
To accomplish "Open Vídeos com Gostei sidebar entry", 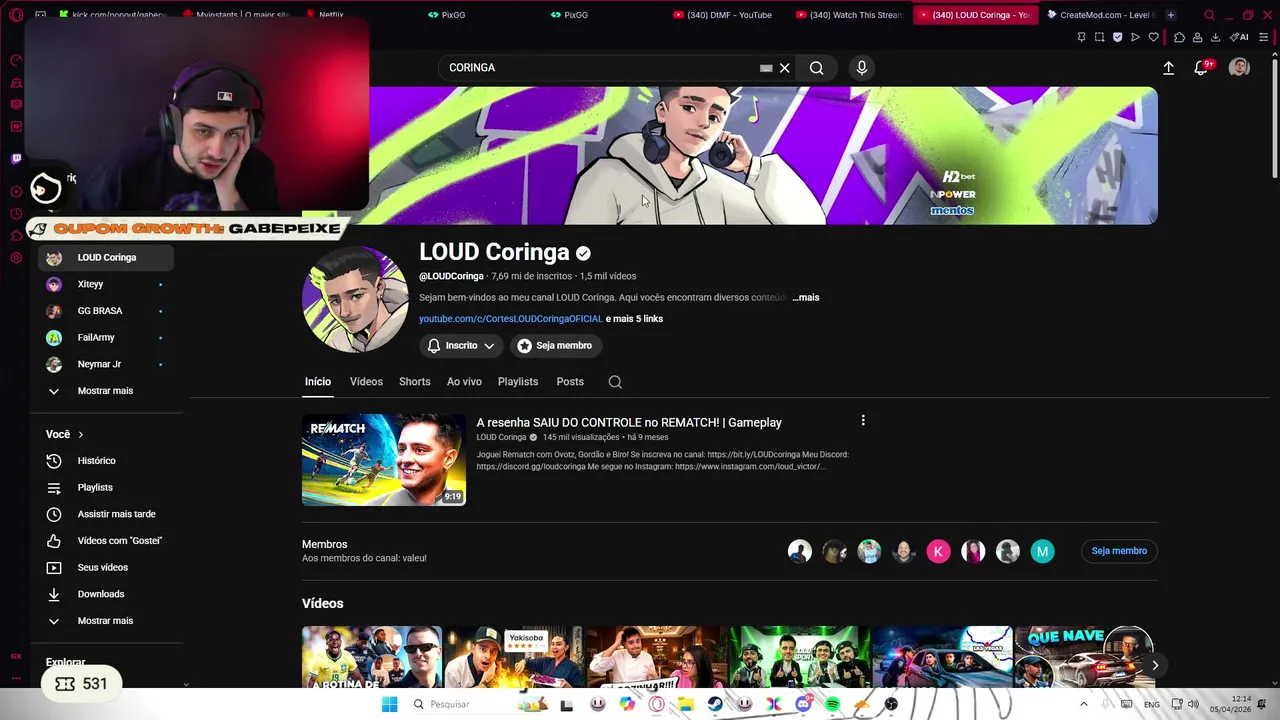I will [106, 541].
